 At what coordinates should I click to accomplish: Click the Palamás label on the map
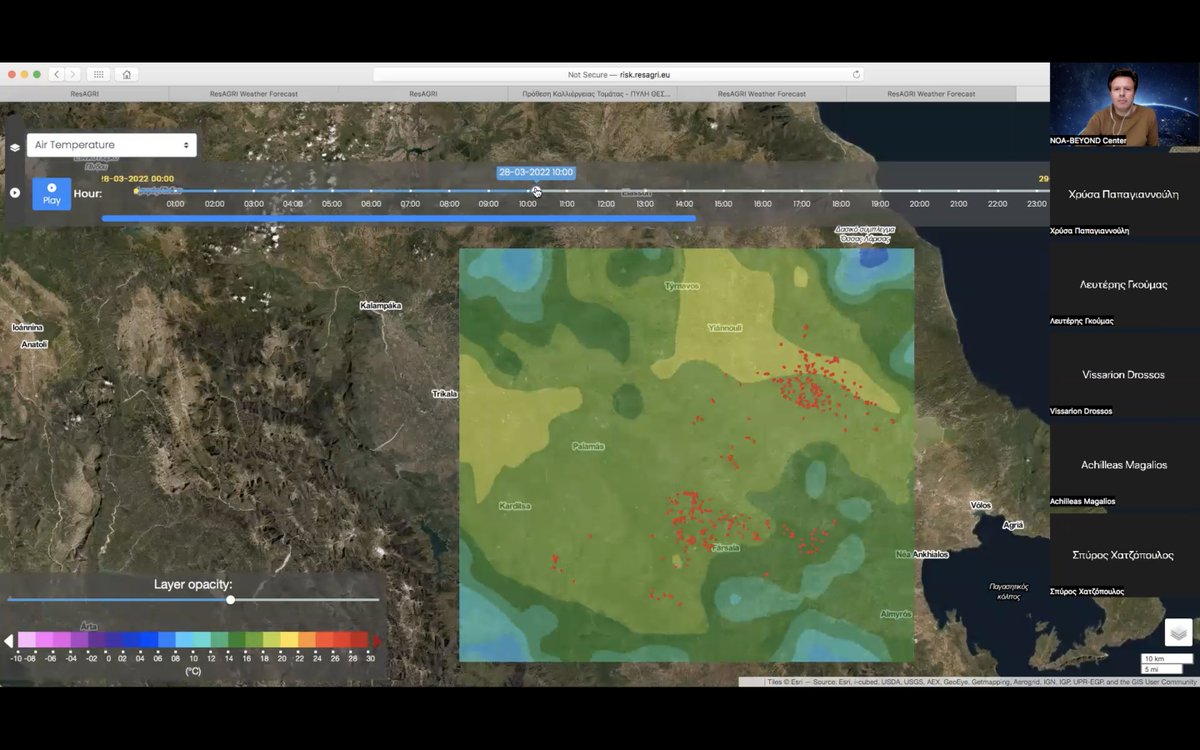(x=588, y=446)
